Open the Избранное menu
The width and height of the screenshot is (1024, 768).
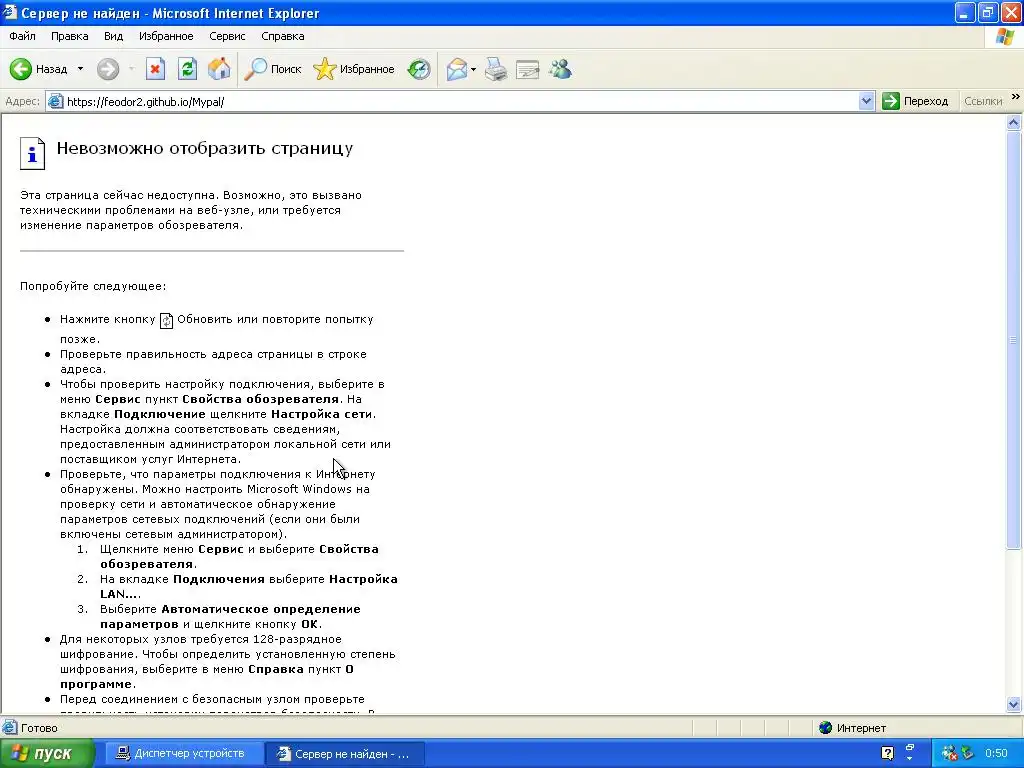pos(166,37)
